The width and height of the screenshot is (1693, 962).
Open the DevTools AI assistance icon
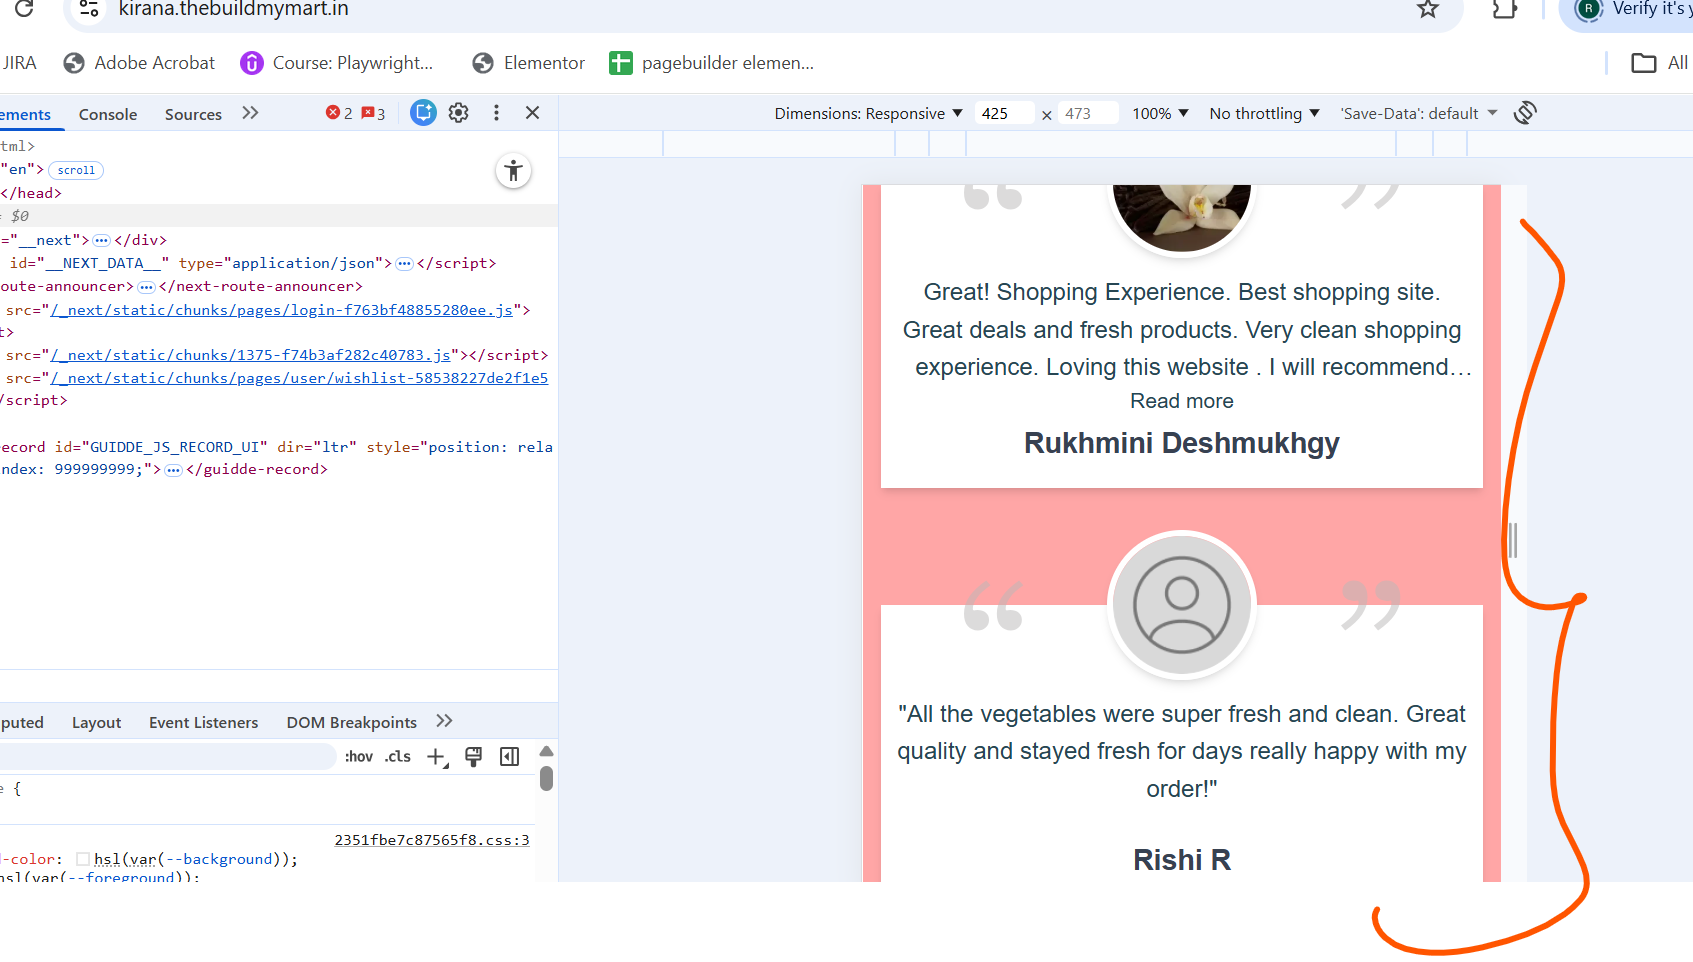point(424,113)
